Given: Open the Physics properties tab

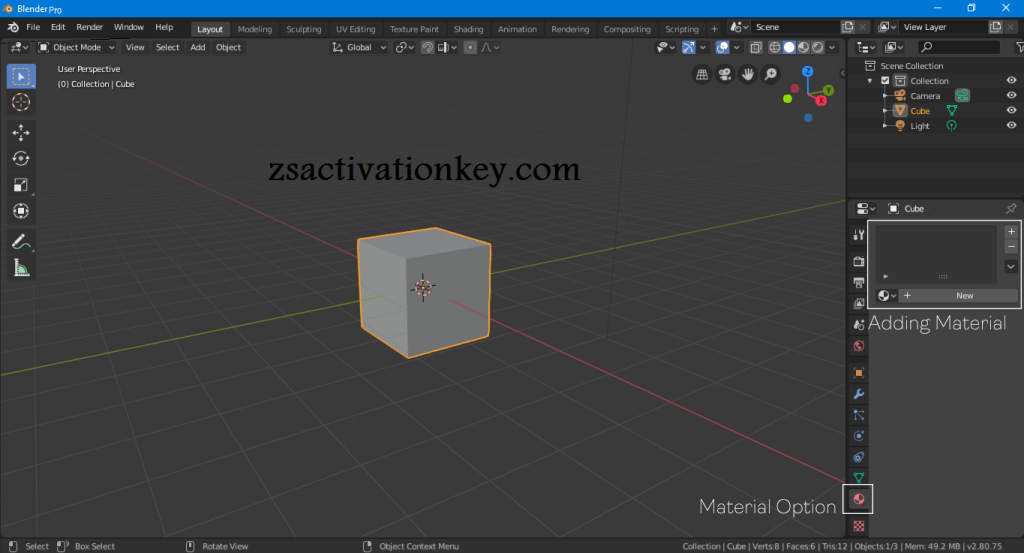Looking at the screenshot, I should pyautogui.click(x=859, y=436).
